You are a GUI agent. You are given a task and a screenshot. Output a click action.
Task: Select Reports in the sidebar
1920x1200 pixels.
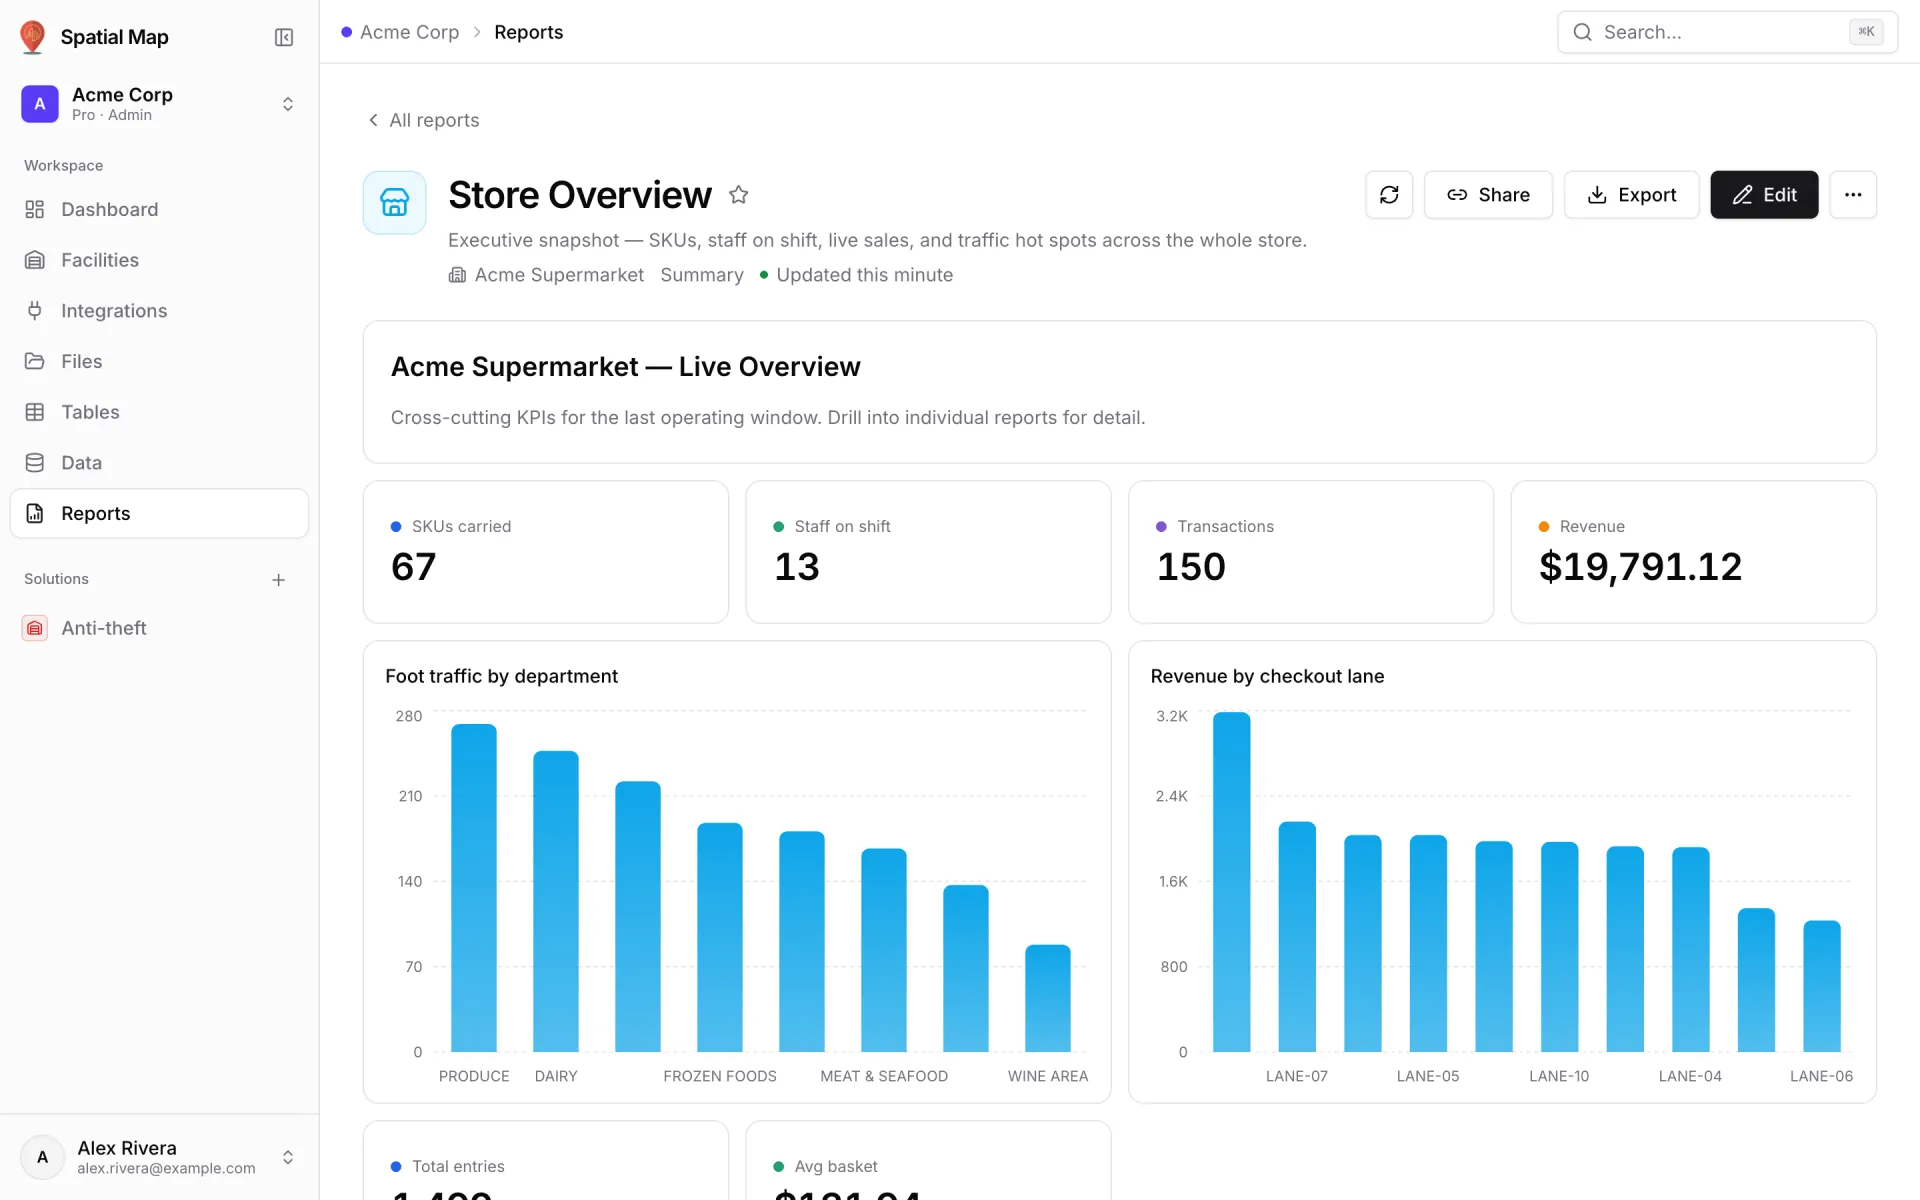click(160, 513)
